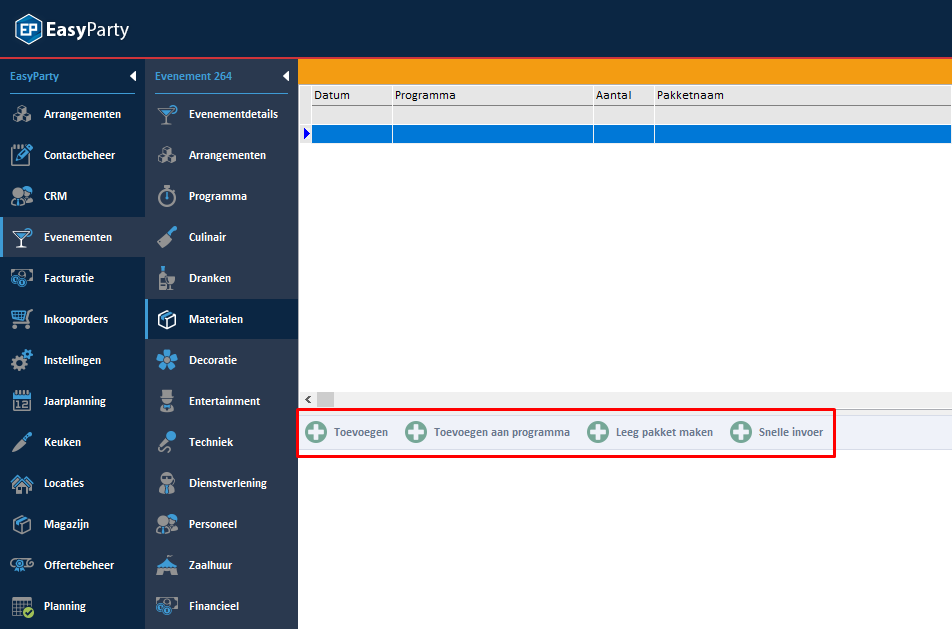Switch to the Decoratie label in the event menu
952x629 pixels.
pos(212,360)
